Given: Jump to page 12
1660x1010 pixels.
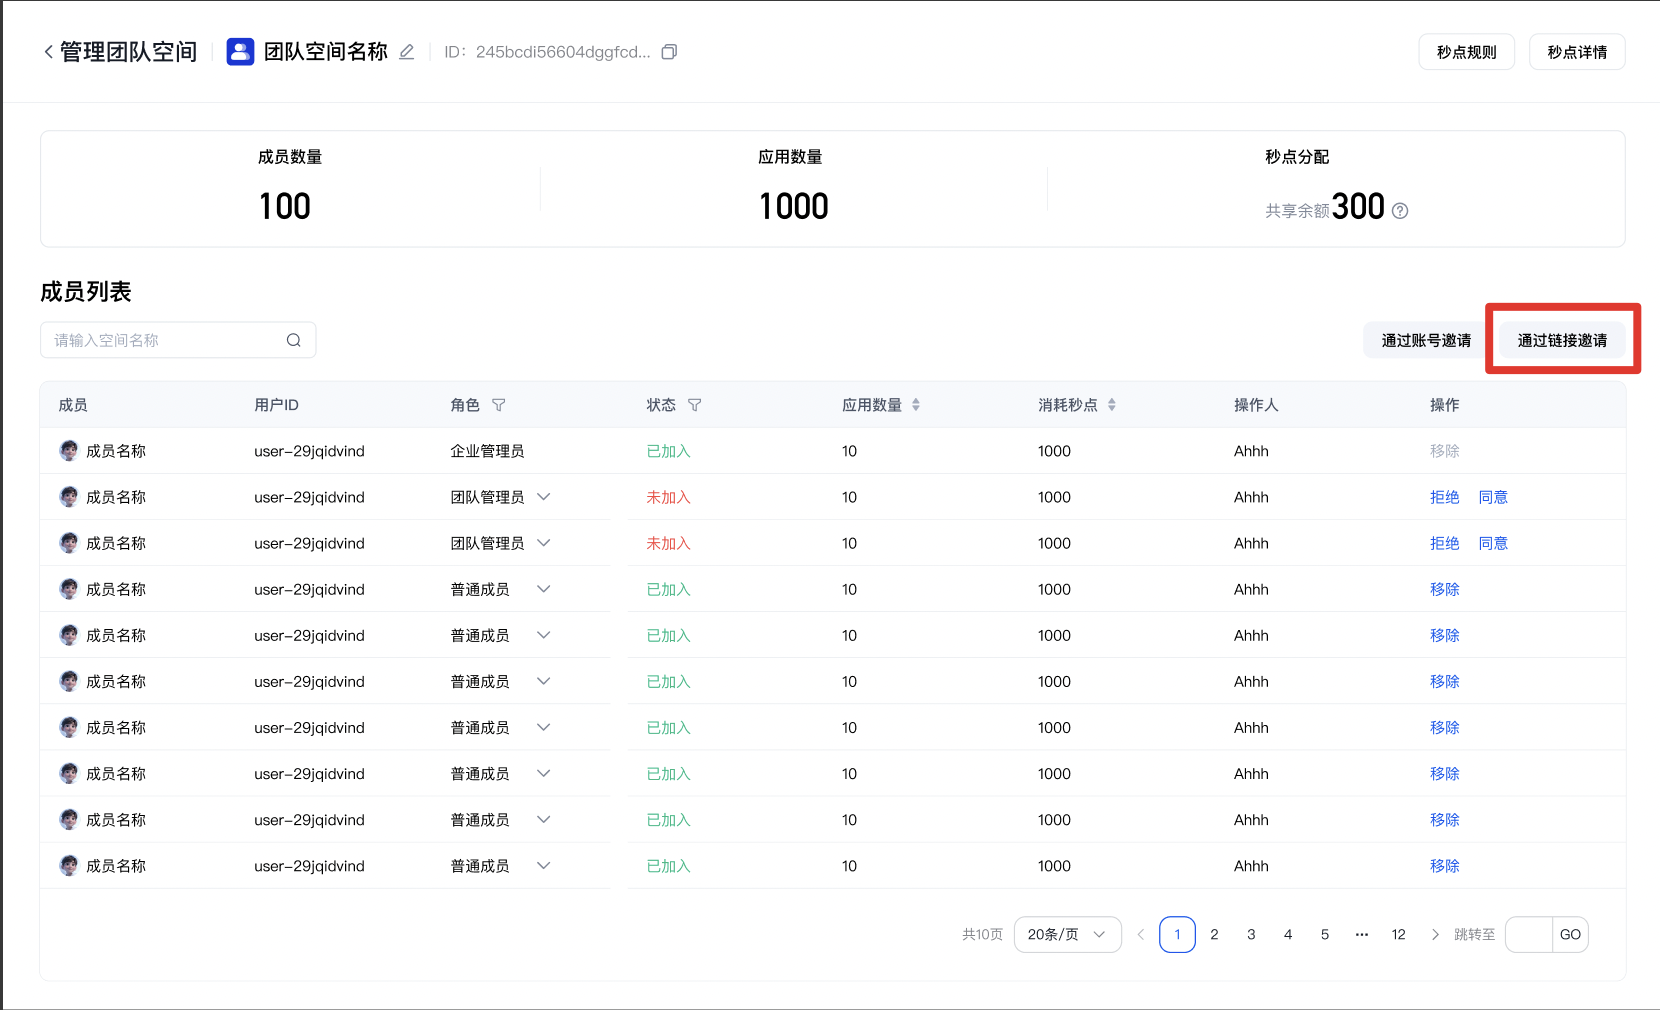Looking at the screenshot, I should [x=1398, y=934].
